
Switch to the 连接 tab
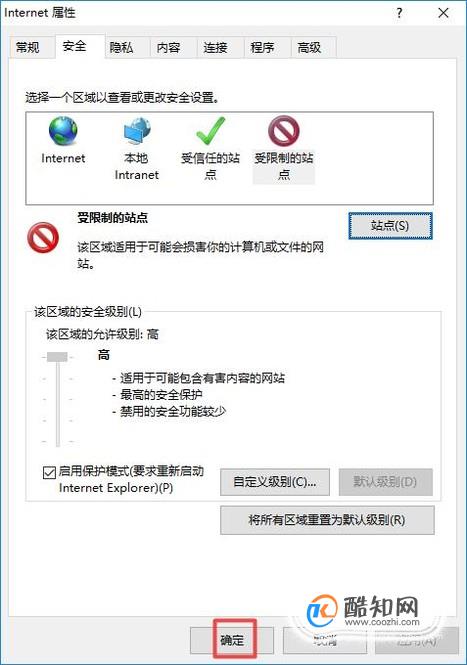pyautogui.click(x=215, y=47)
